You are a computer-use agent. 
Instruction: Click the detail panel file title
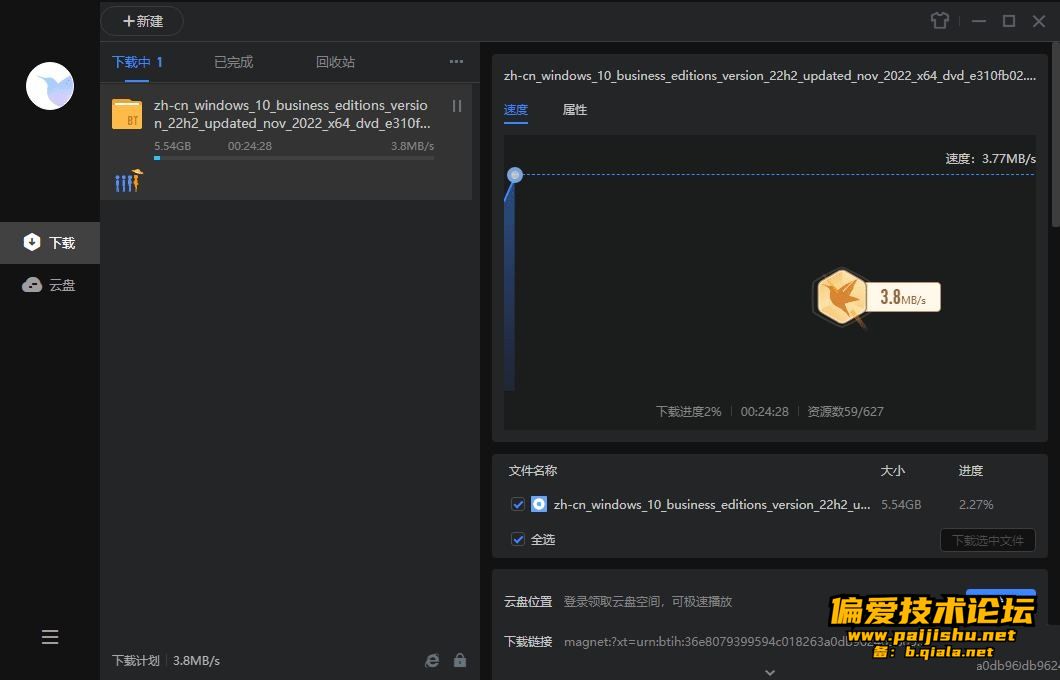770,76
